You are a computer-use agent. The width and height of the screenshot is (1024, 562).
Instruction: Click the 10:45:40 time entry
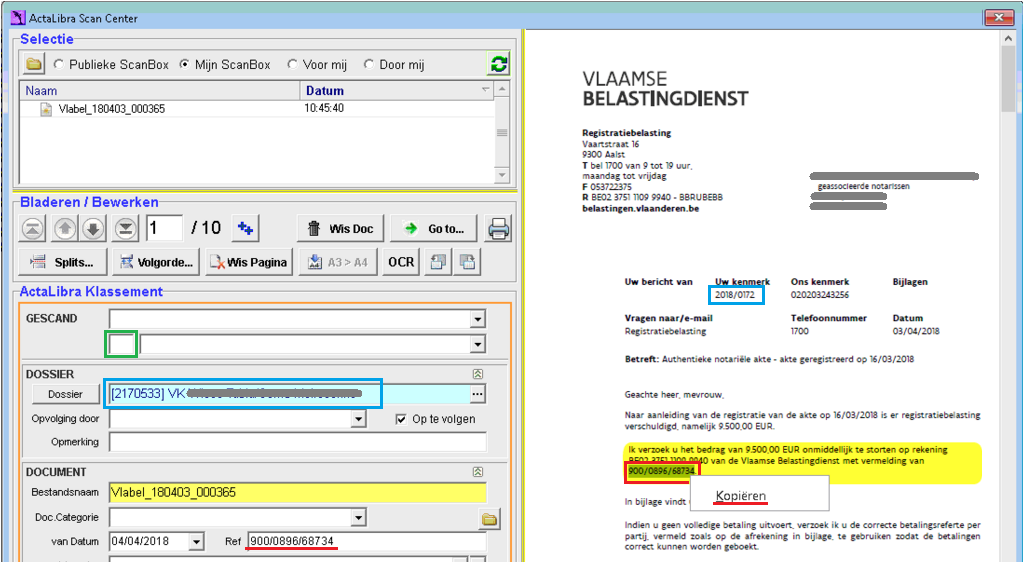324,108
